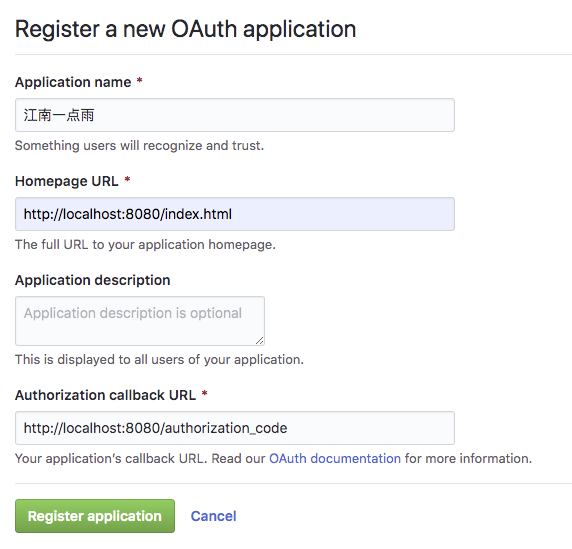Click the green Register application button
This screenshot has height=549, width=572.
[x=95, y=516]
